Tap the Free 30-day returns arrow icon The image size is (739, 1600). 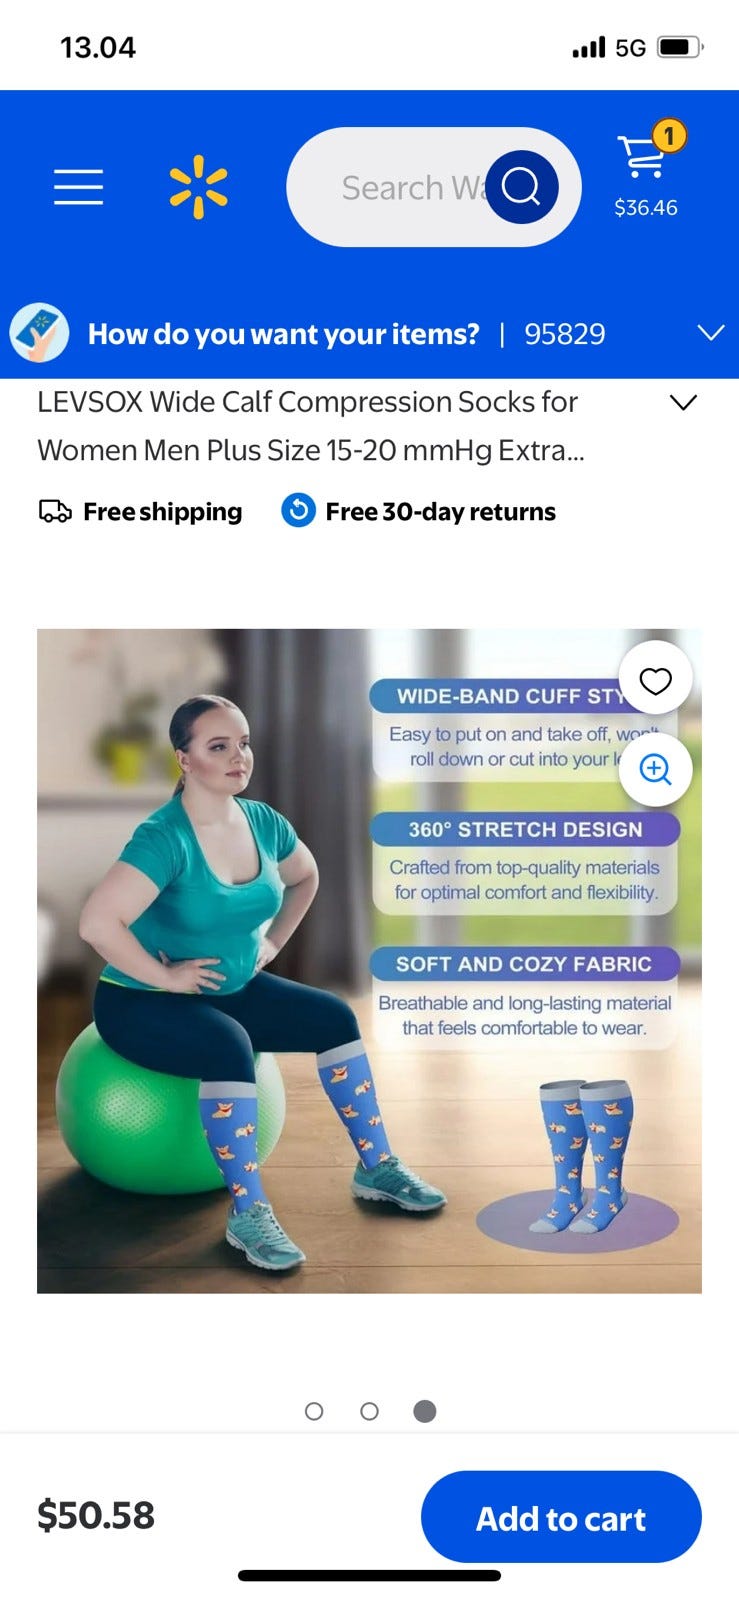click(298, 511)
